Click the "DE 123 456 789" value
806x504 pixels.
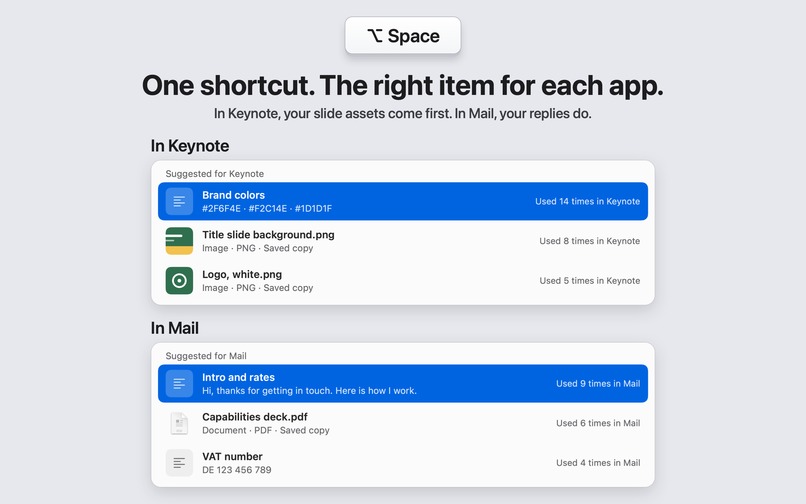pyautogui.click(x=236, y=470)
